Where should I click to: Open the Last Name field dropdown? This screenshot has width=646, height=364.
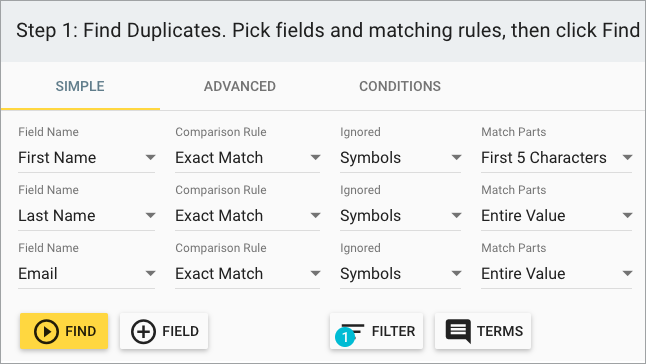click(87, 216)
